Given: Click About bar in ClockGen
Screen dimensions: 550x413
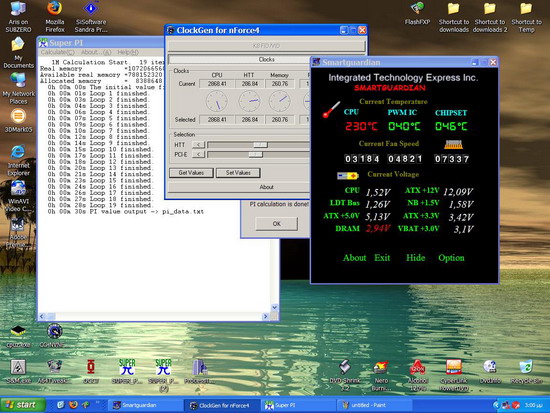Looking at the screenshot, I should (266, 187).
